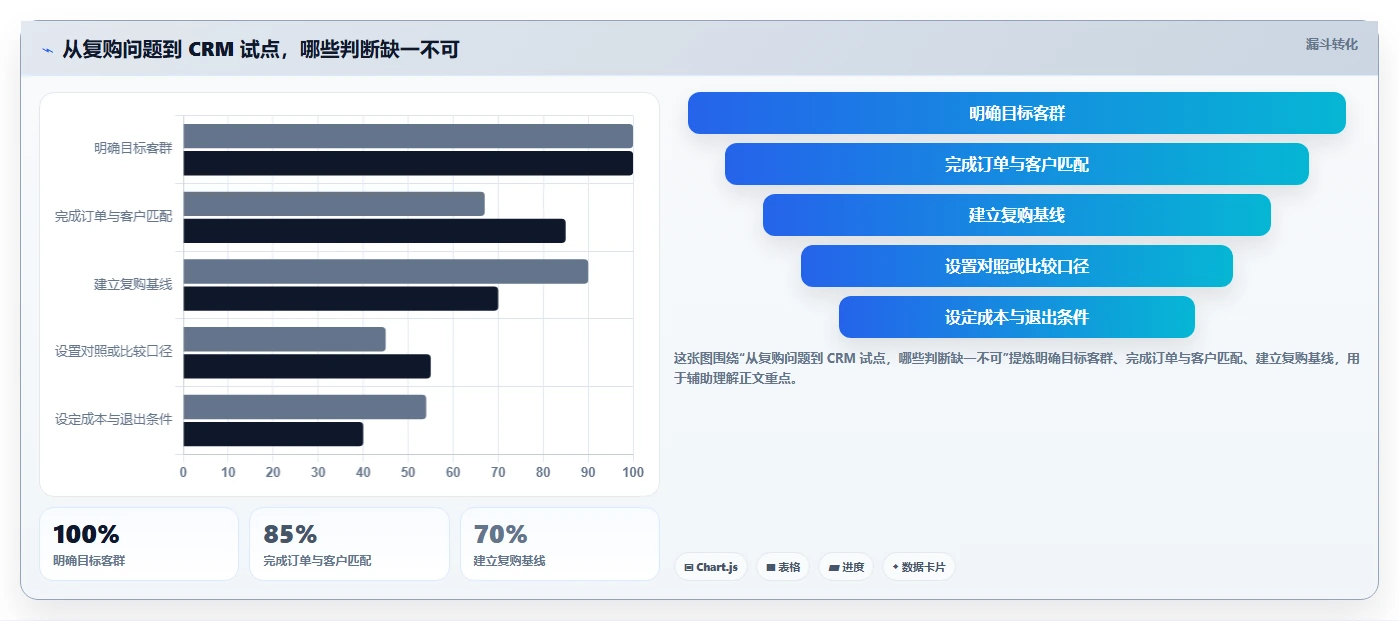Select the 设置对照或比较口径 funnel stage
1399x621 pixels.
tap(1016, 266)
